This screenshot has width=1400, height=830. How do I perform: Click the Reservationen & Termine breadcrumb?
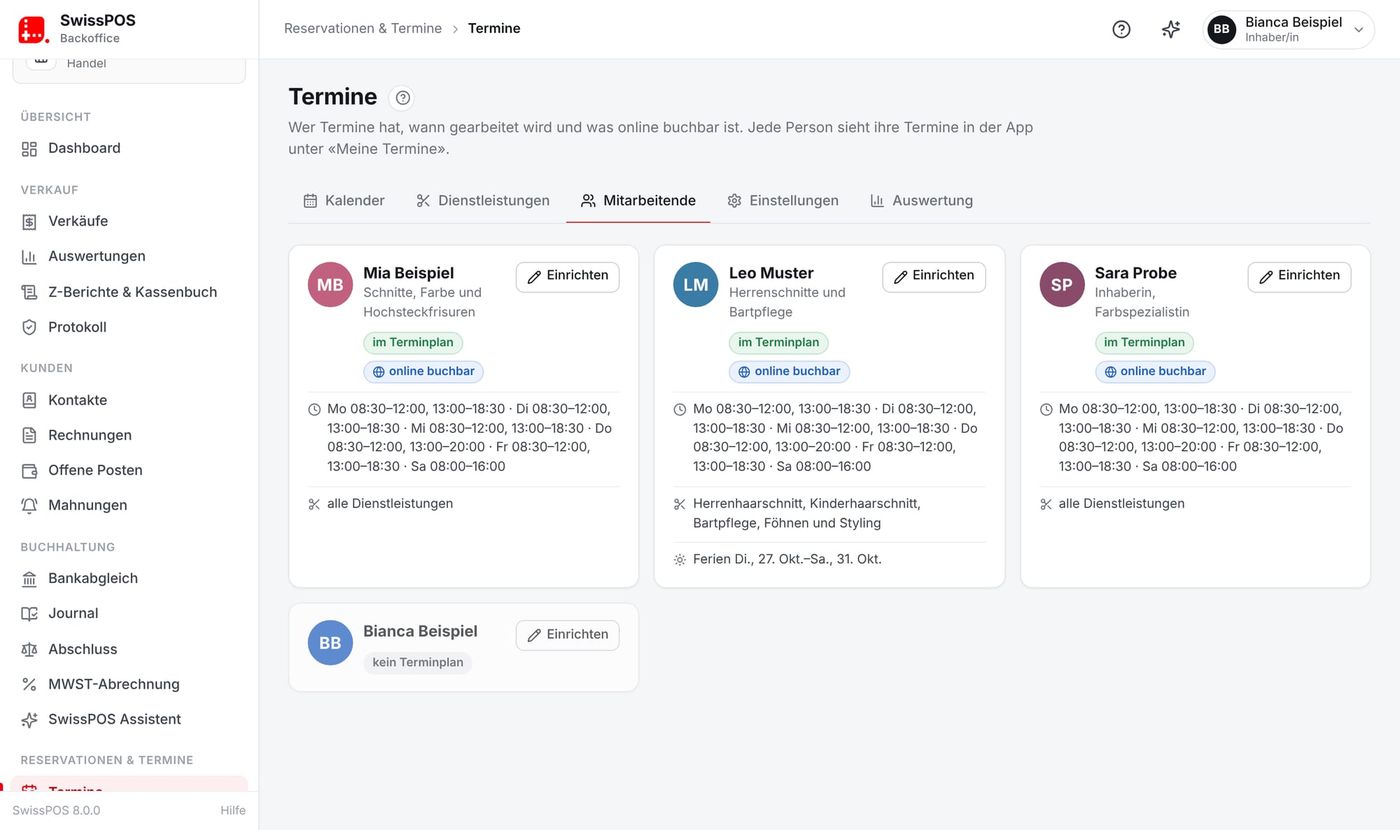[x=363, y=29]
